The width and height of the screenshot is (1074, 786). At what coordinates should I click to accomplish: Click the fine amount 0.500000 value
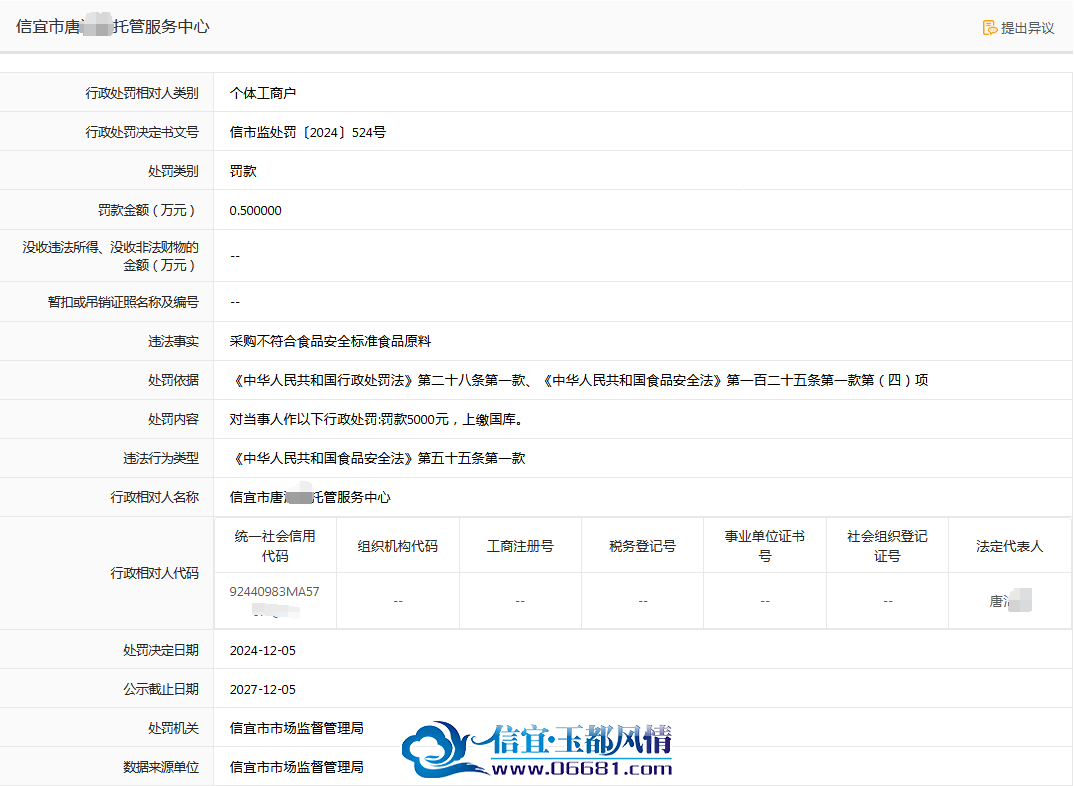coord(255,210)
